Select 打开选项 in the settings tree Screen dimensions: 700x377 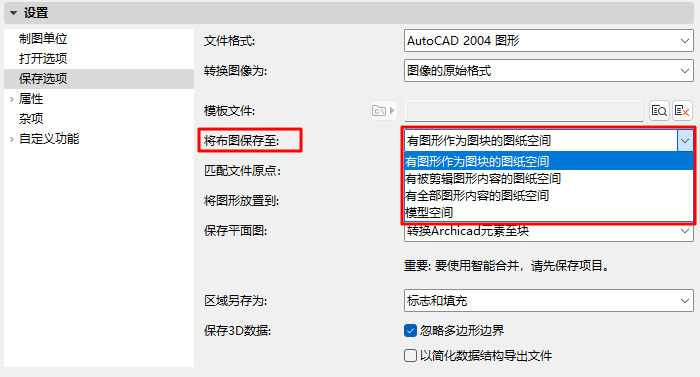click(43, 59)
